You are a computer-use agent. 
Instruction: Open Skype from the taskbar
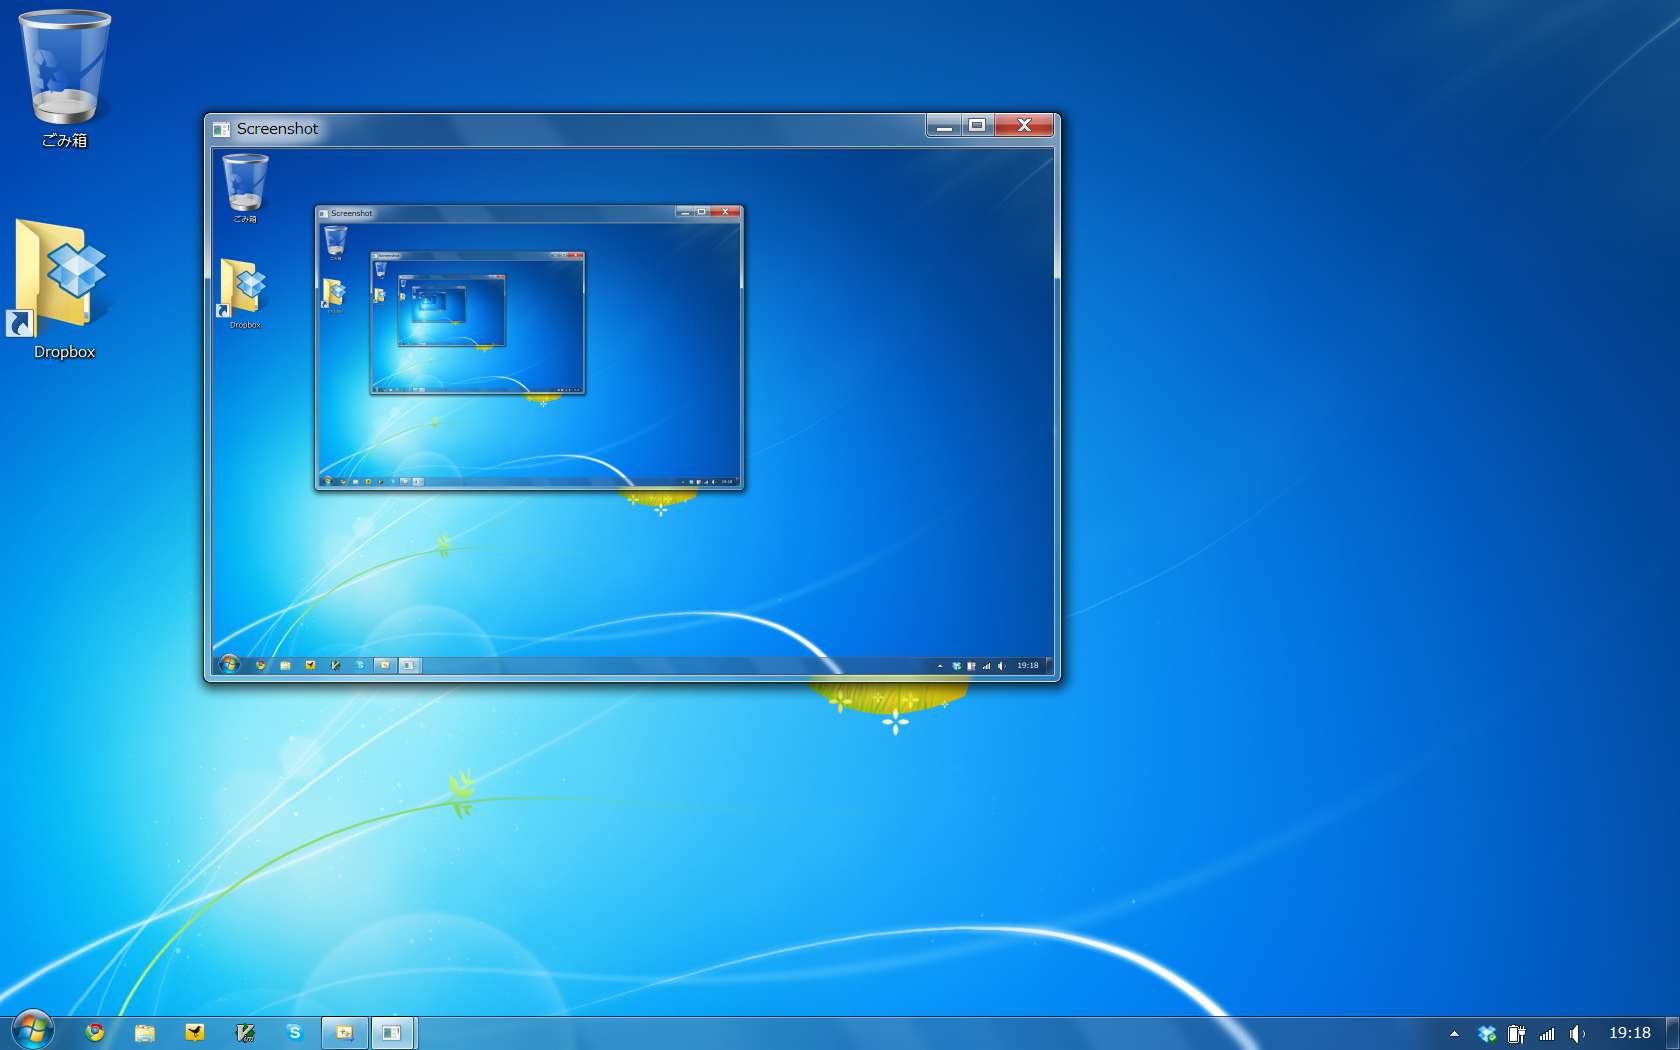[x=294, y=1033]
